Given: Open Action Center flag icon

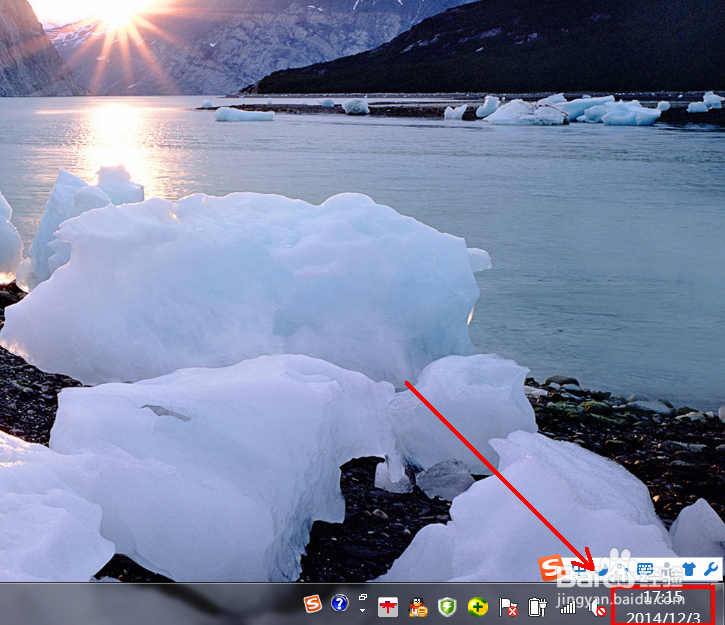Looking at the screenshot, I should (508, 607).
